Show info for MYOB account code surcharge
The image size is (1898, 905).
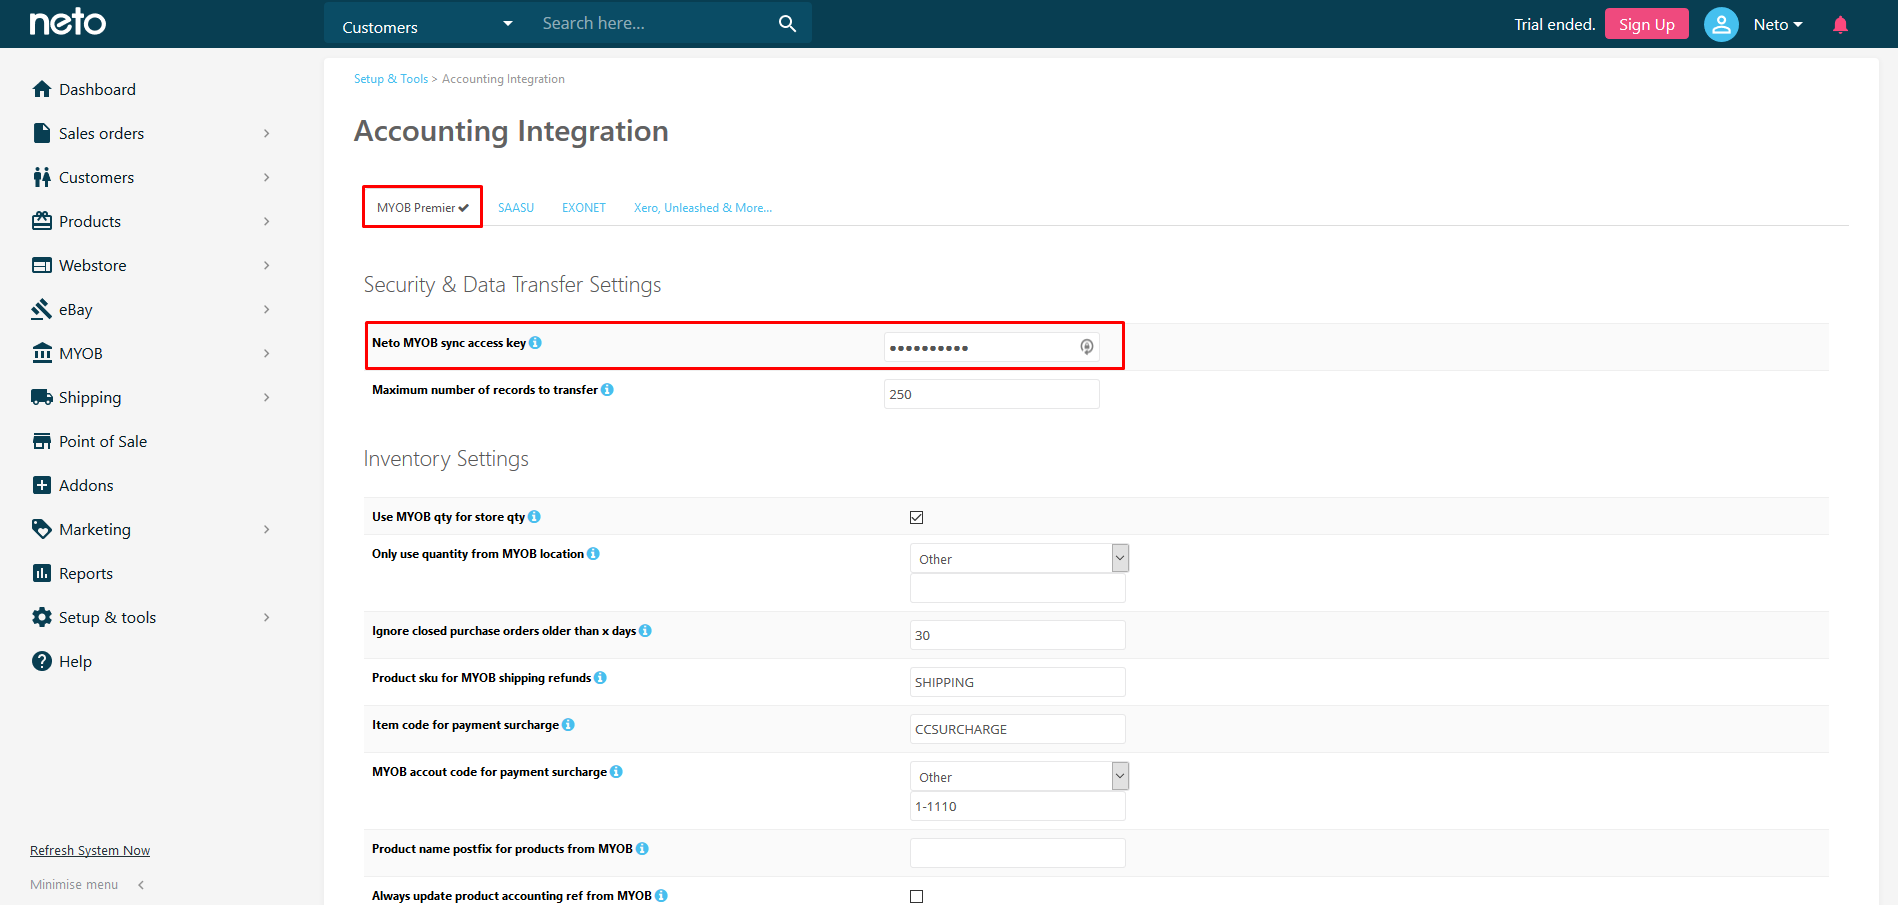click(x=616, y=772)
